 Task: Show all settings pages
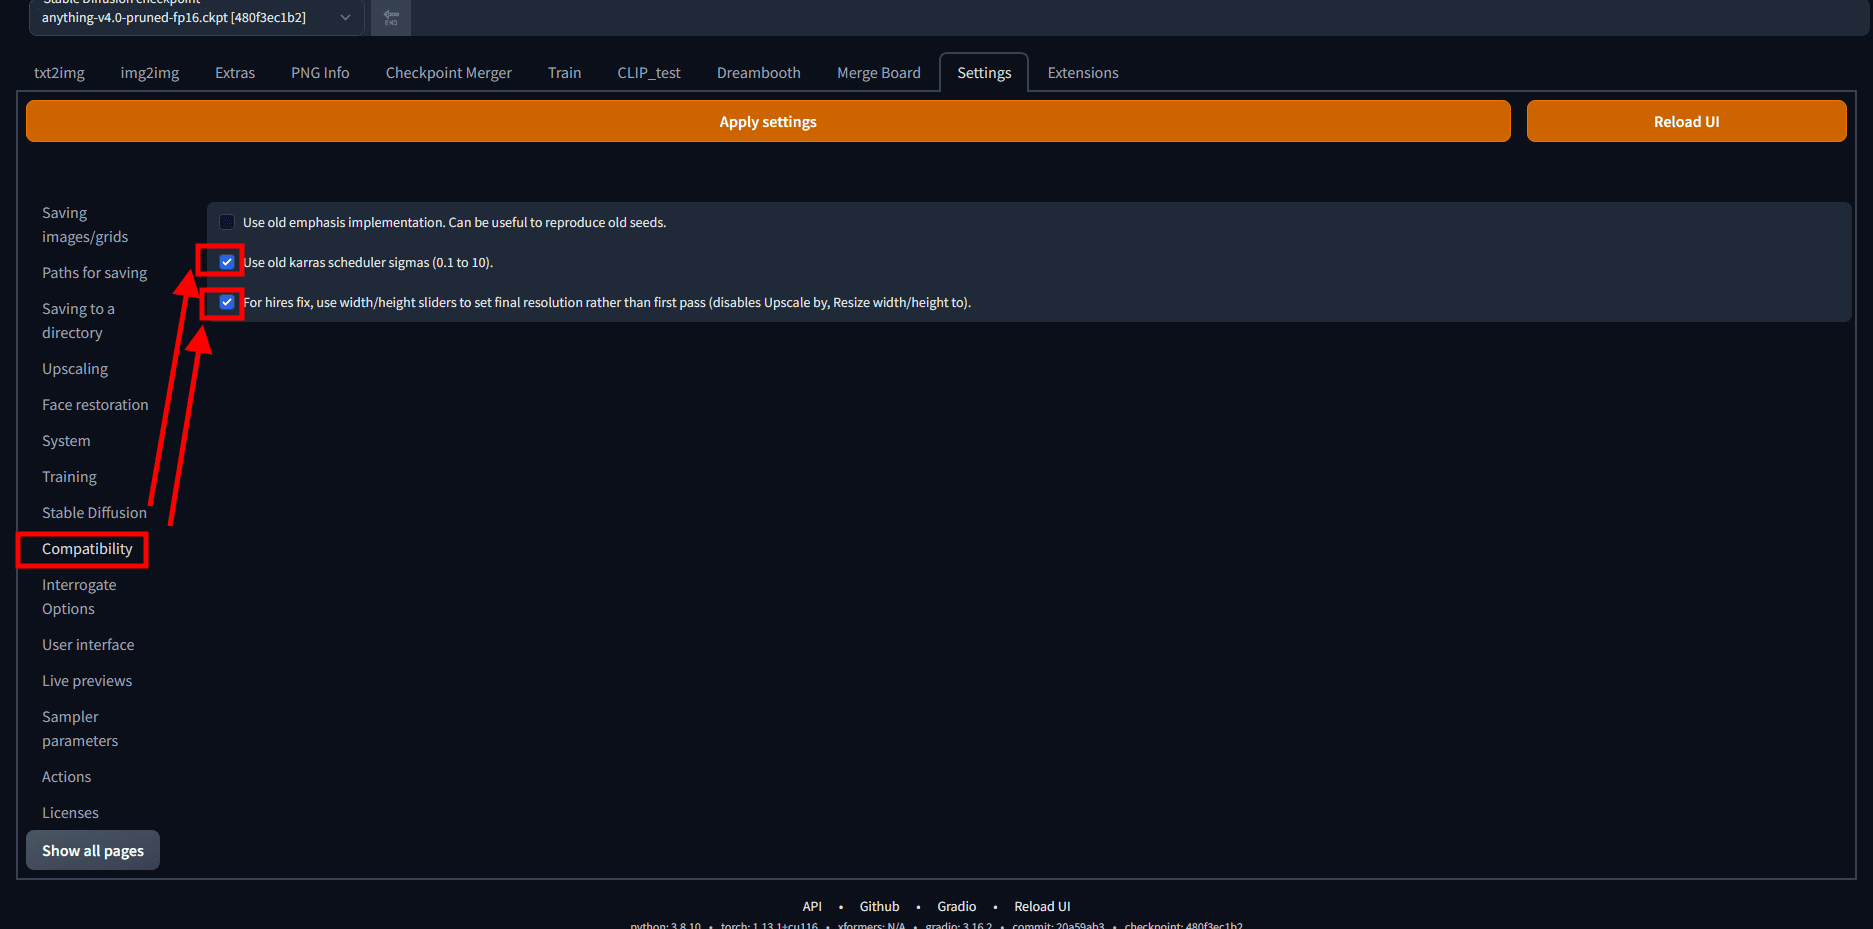click(x=93, y=850)
